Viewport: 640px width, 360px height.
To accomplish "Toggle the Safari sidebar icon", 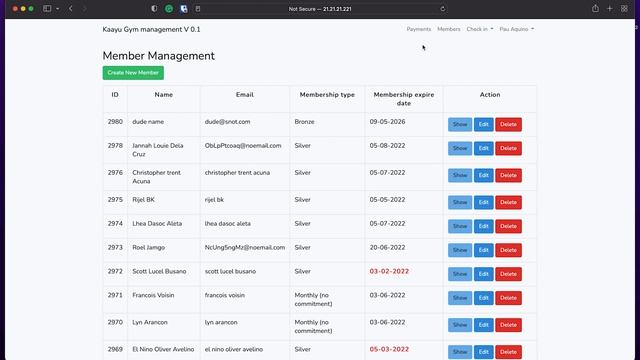I will point(47,9).
